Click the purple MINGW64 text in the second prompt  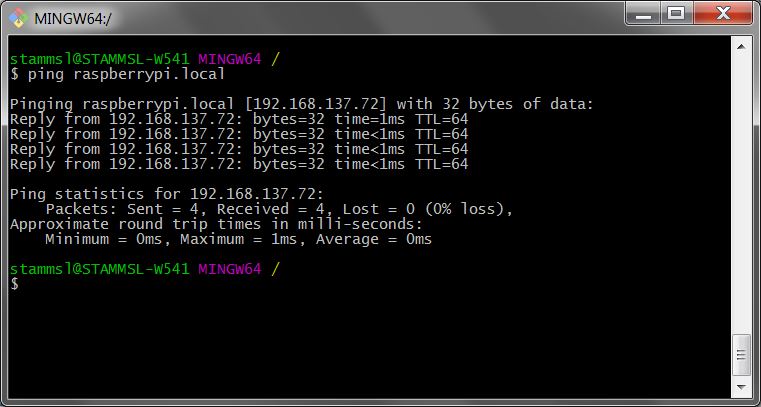(230, 269)
